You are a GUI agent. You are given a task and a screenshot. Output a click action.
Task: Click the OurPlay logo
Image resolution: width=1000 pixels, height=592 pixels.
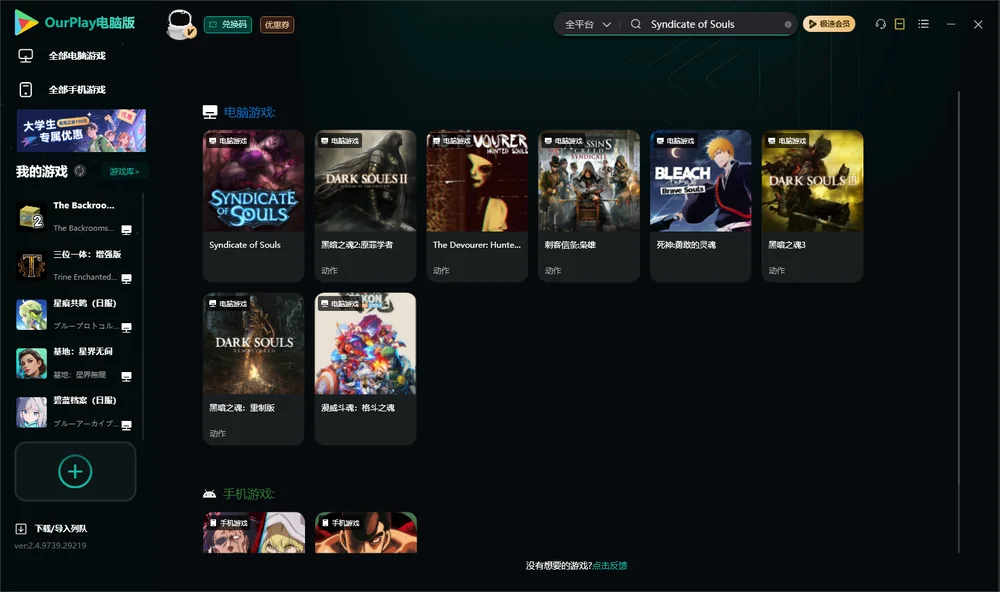[75, 22]
